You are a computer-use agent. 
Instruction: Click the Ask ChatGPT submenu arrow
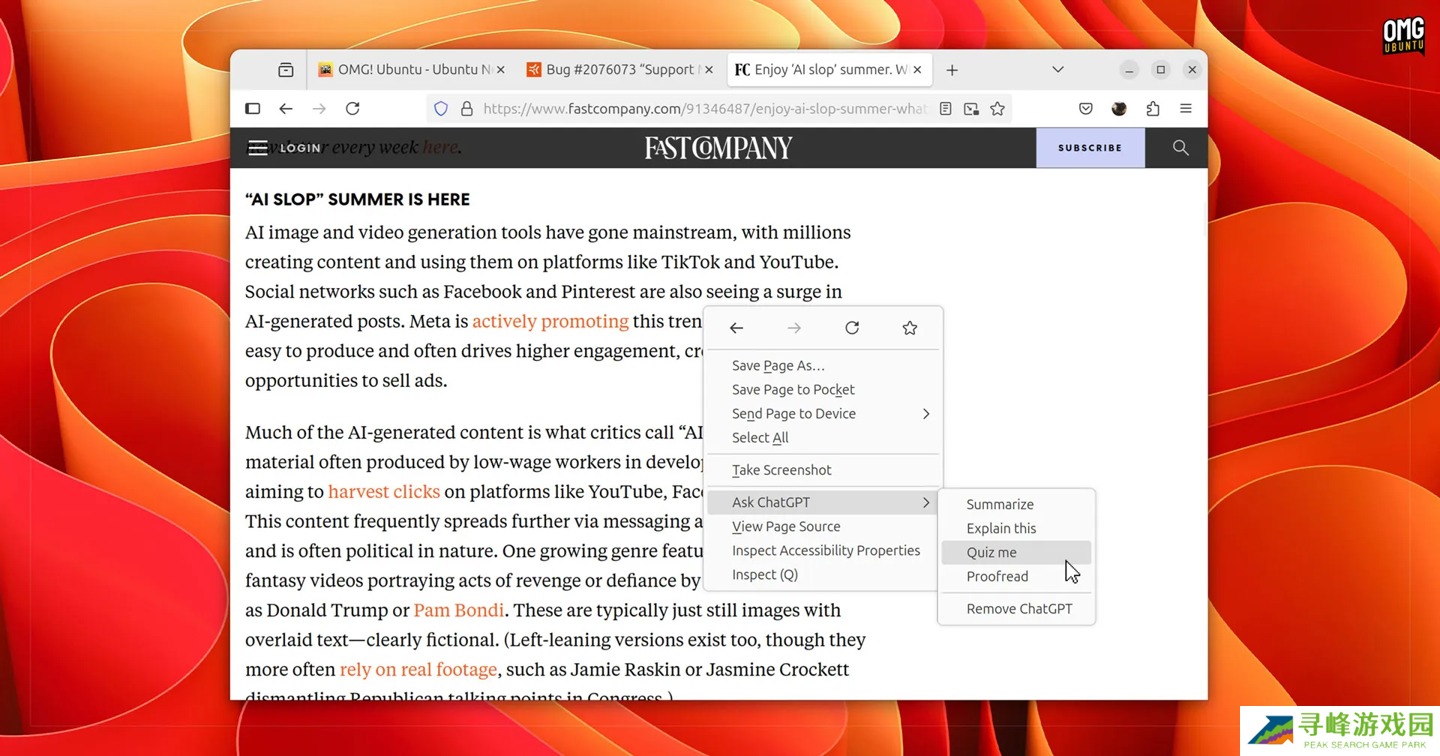[x=926, y=502]
